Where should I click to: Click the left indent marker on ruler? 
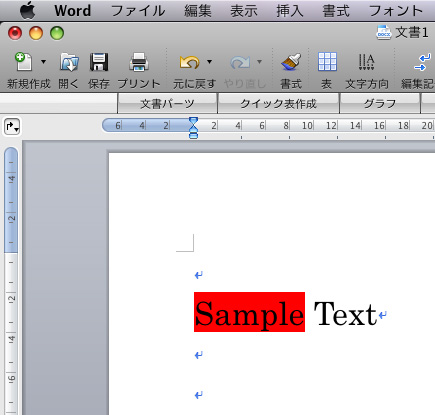click(193, 136)
